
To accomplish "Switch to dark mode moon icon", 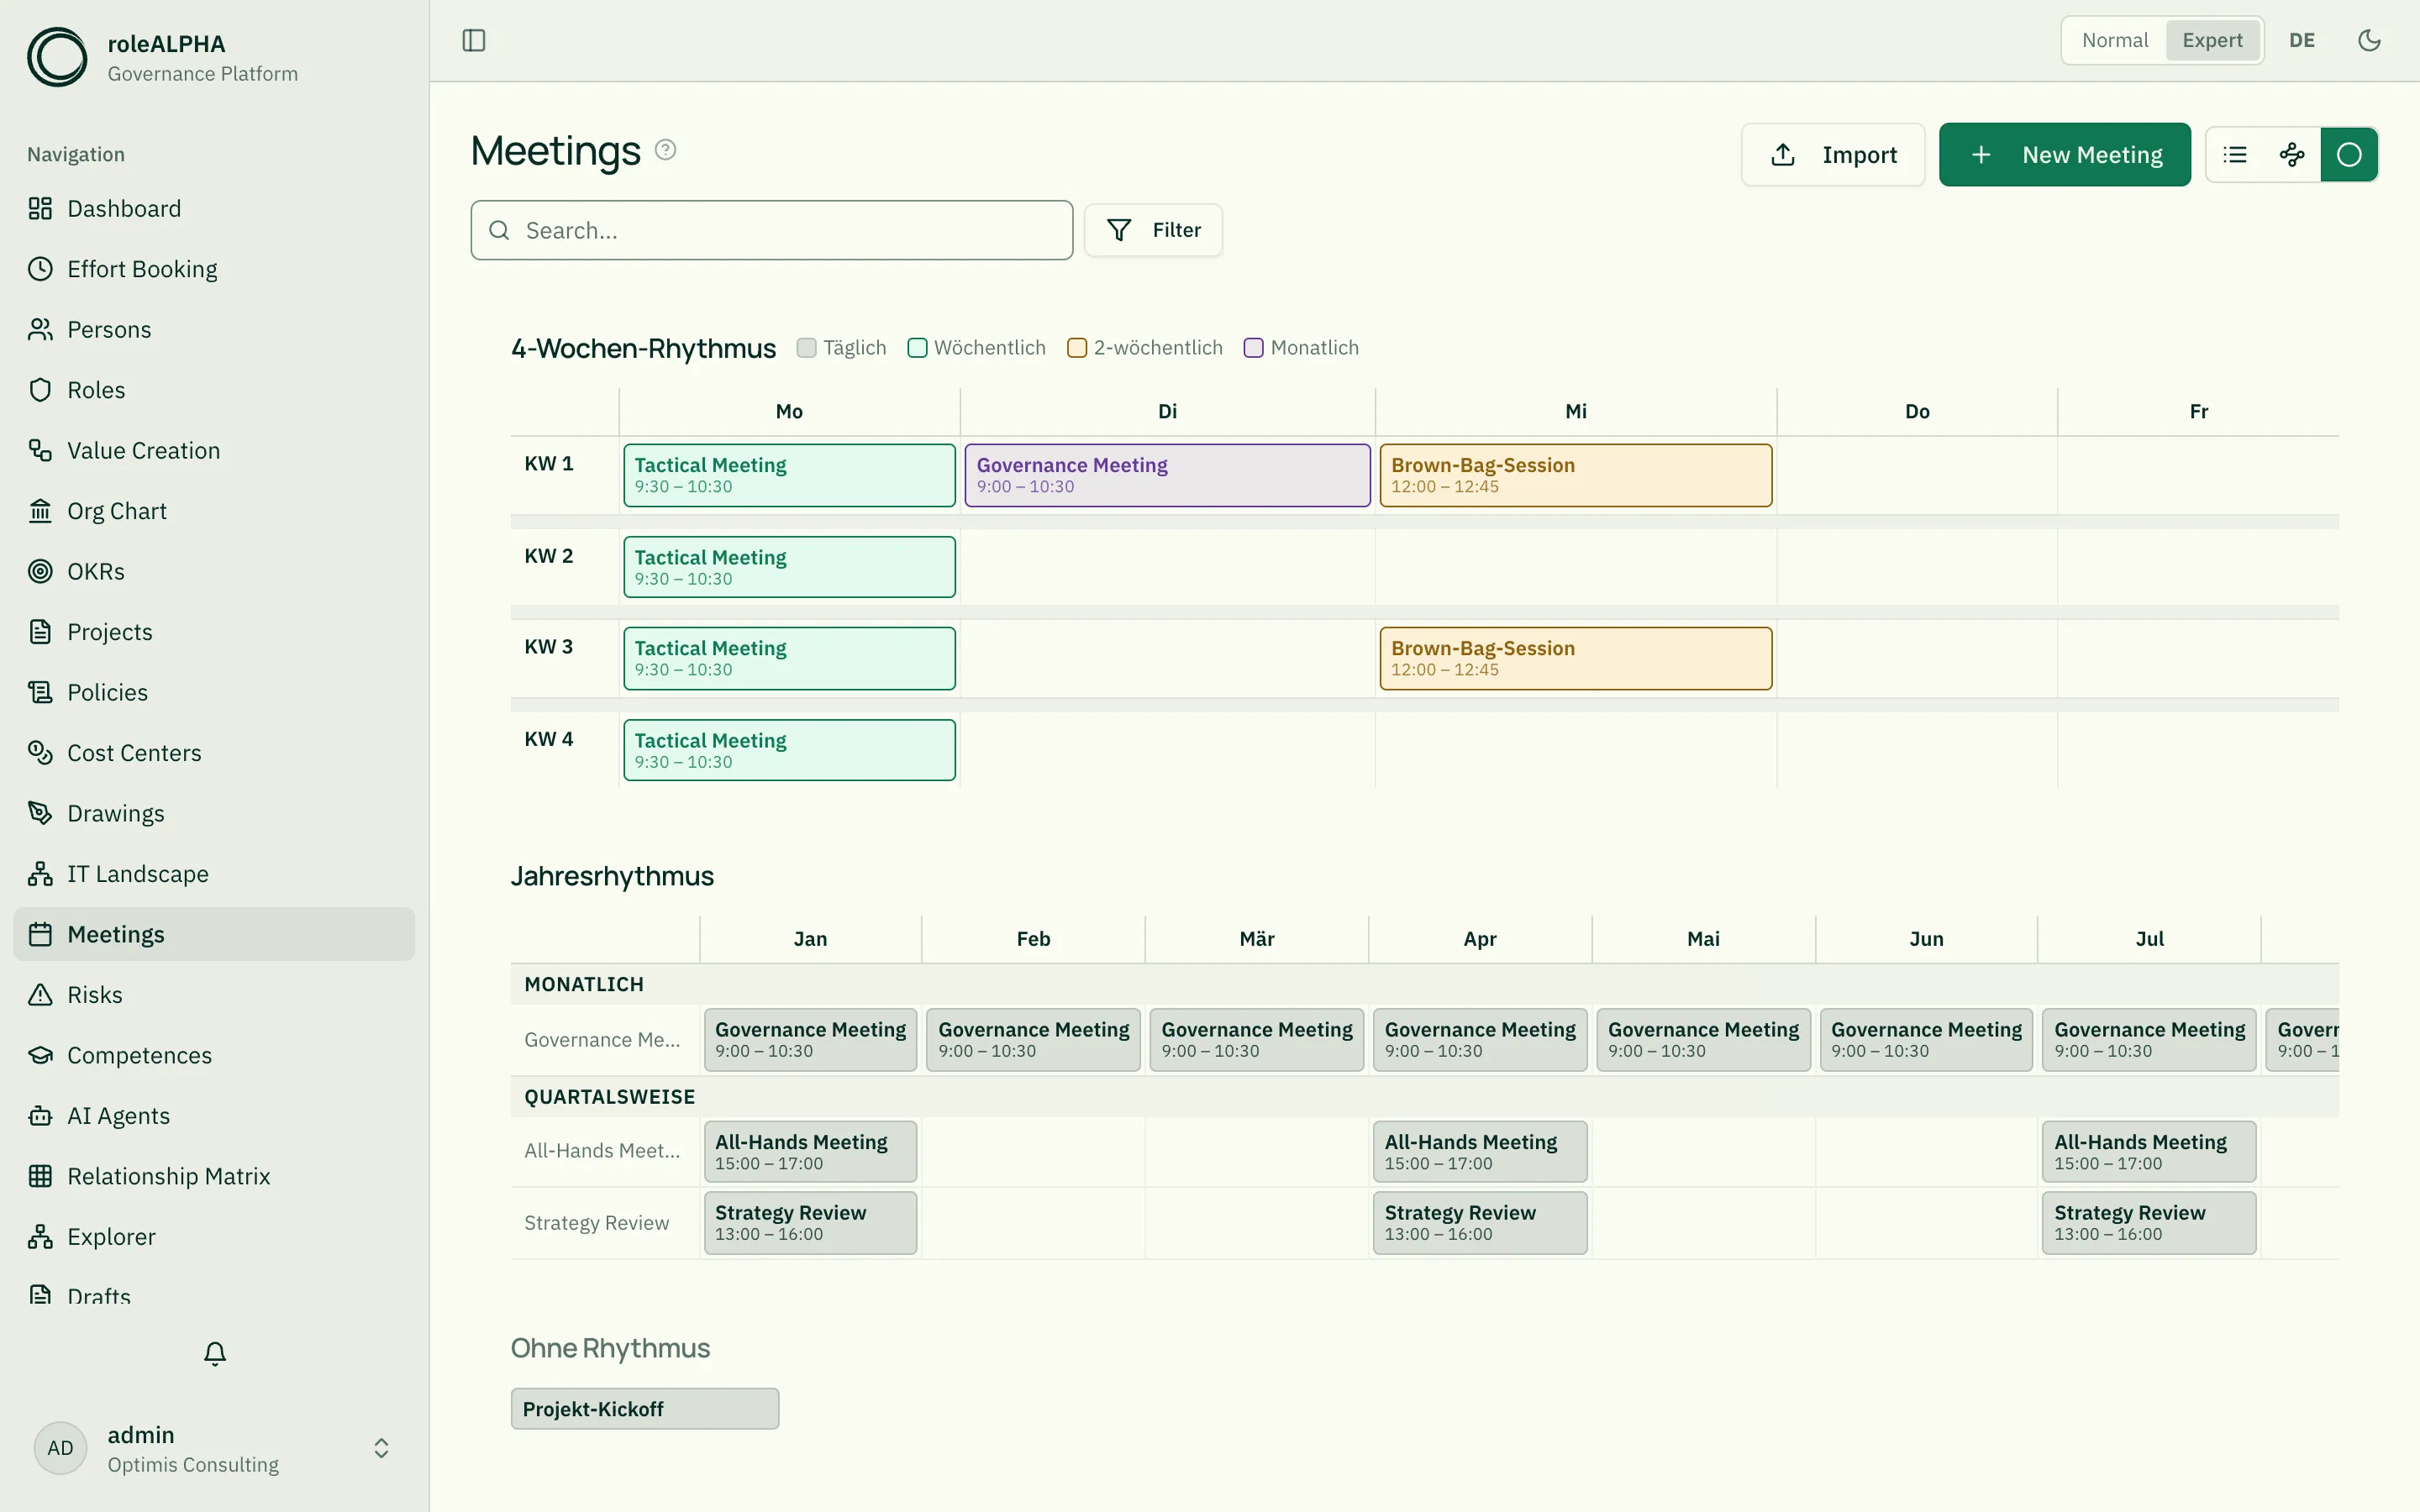I will 2369,40.
